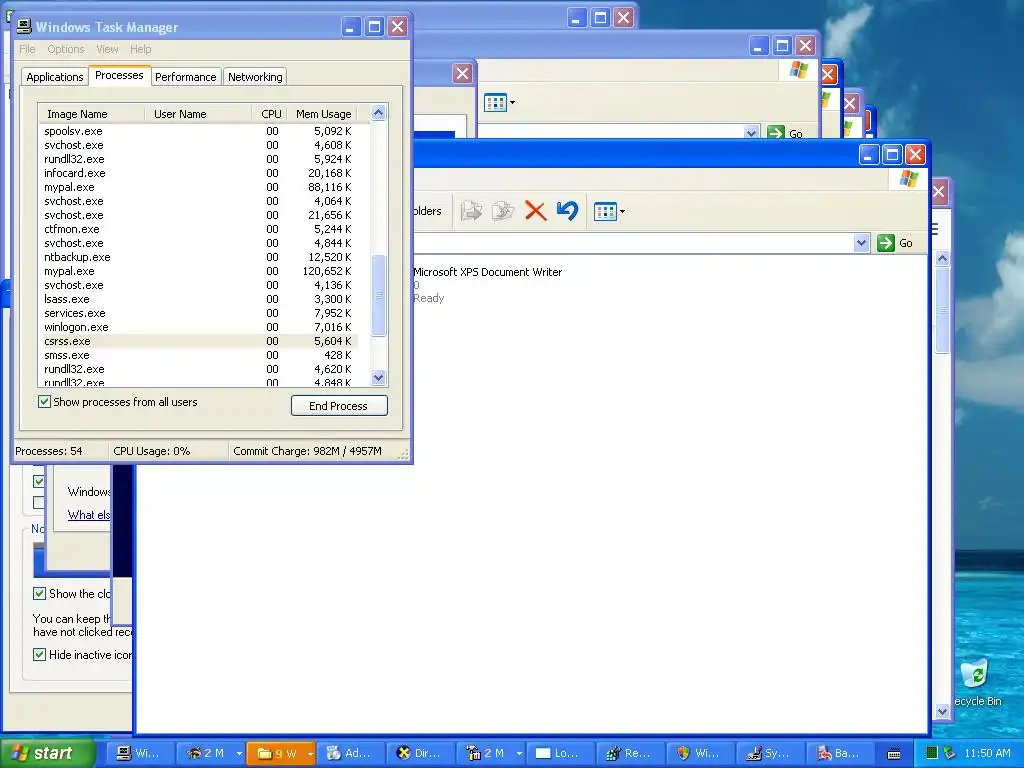
Task: Click the greyed Move To folder icon
Action: pos(471,211)
